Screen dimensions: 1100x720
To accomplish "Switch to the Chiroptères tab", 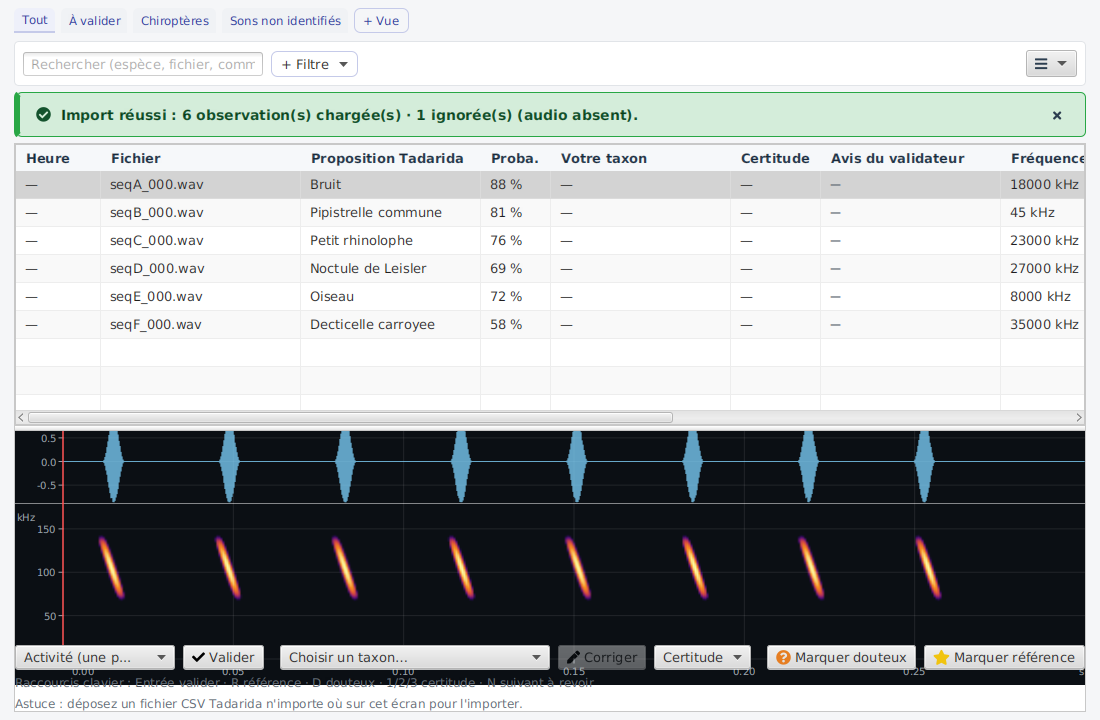I will pos(175,21).
